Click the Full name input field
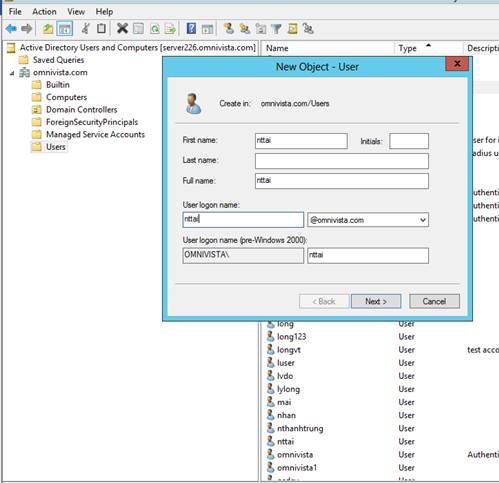This screenshot has height=483, width=499. pos(342,181)
